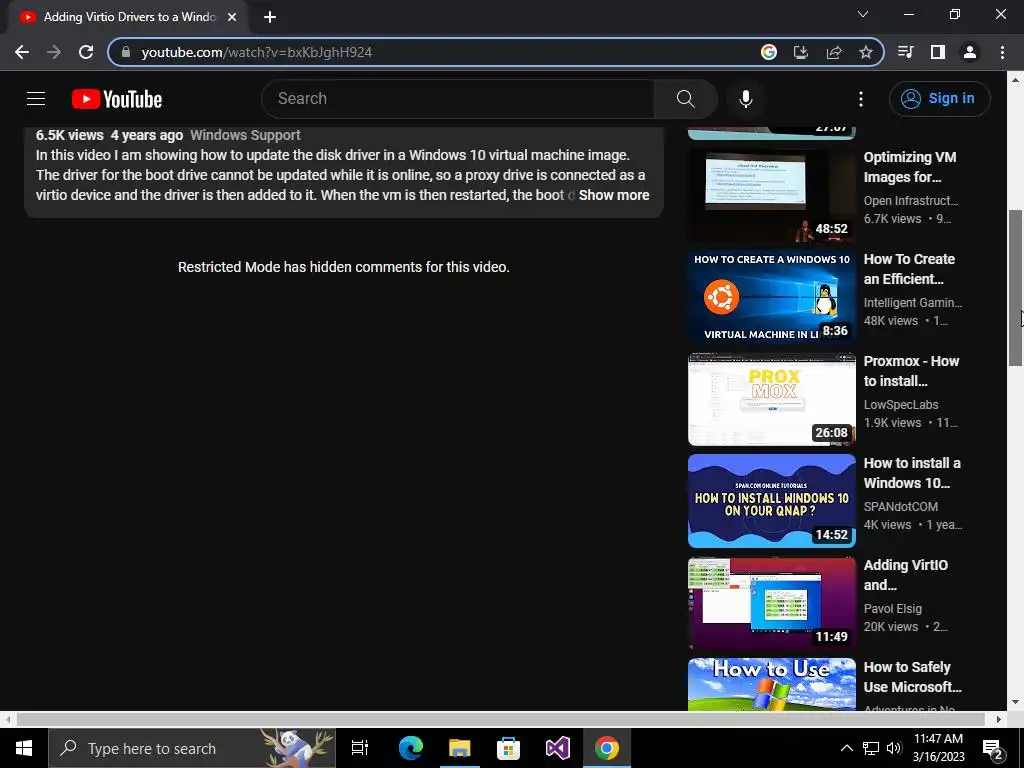Open YouTube settings three-dot menu
The width and height of the screenshot is (1024, 768).
tap(861, 99)
